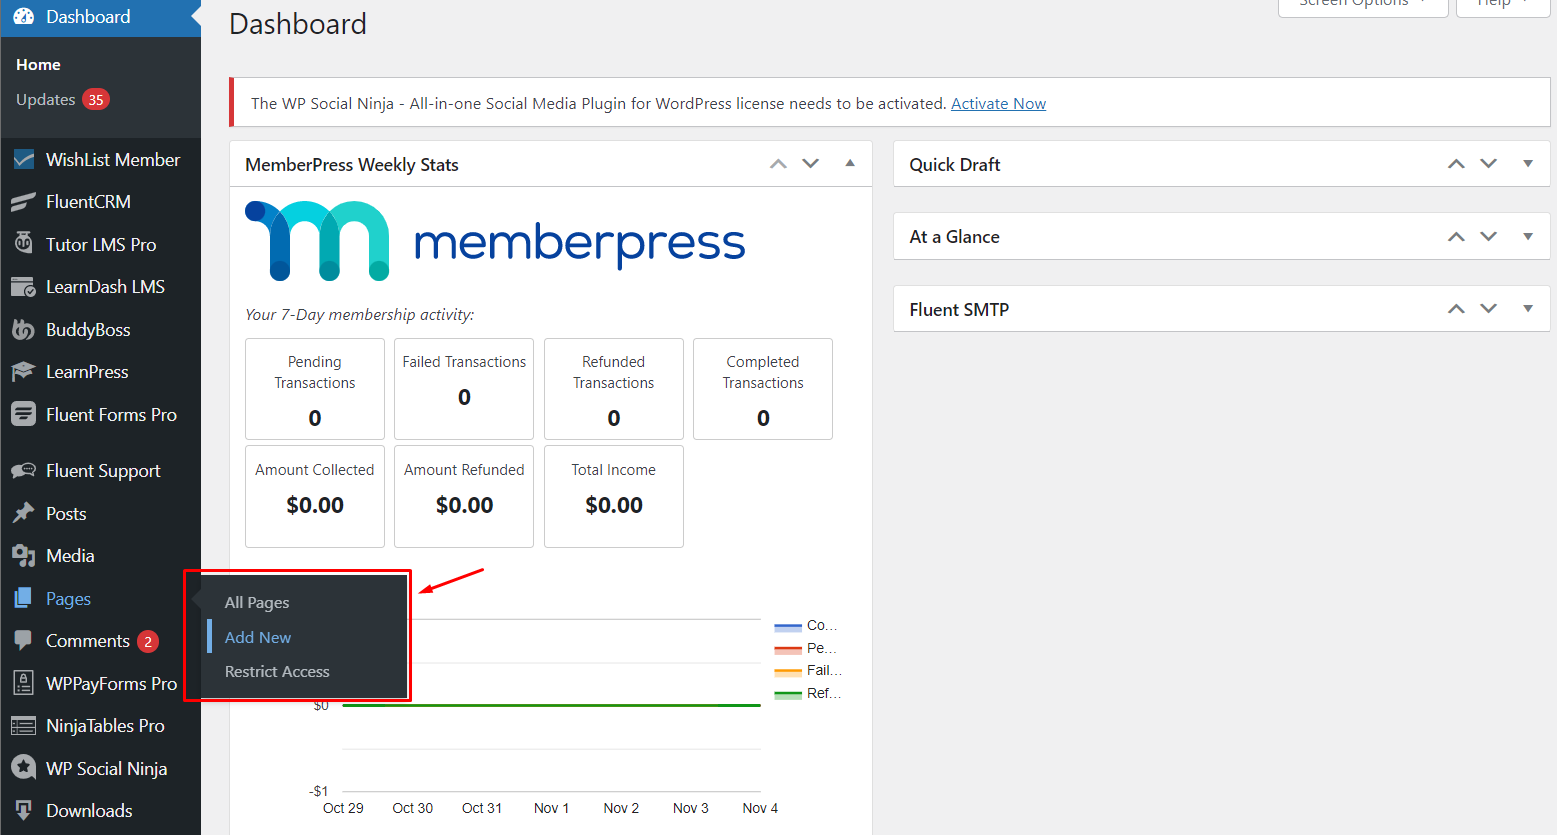Click the WishList Member sidebar icon
The height and width of the screenshot is (835, 1557).
(x=23, y=160)
